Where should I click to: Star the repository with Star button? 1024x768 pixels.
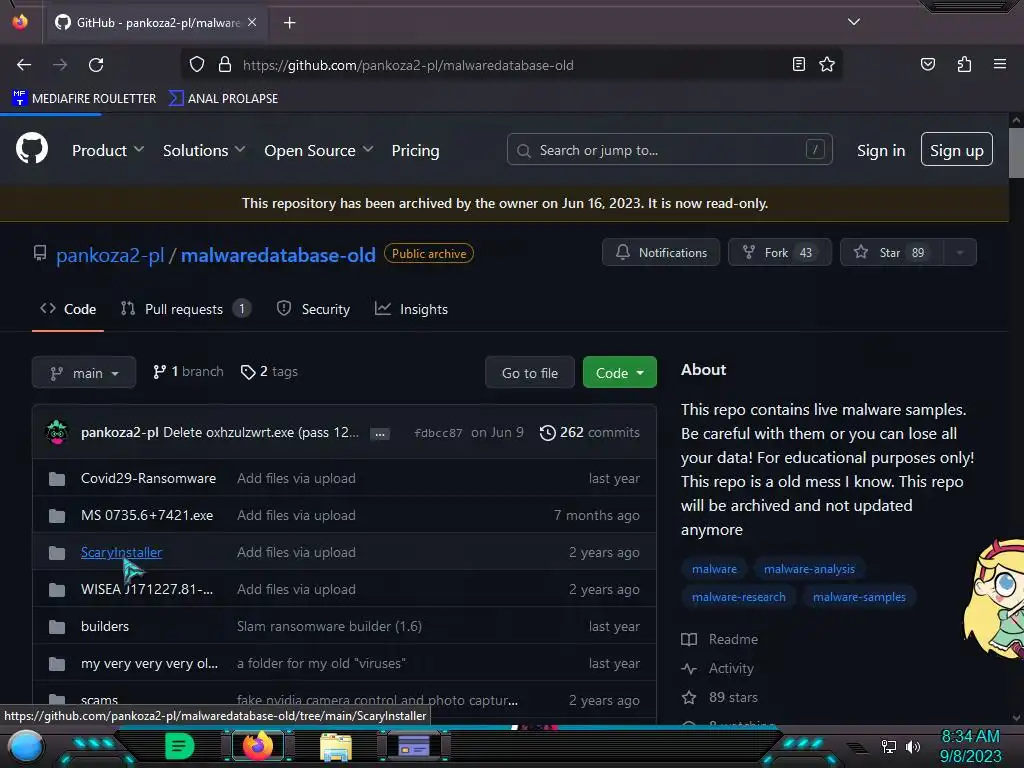click(x=891, y=252)
